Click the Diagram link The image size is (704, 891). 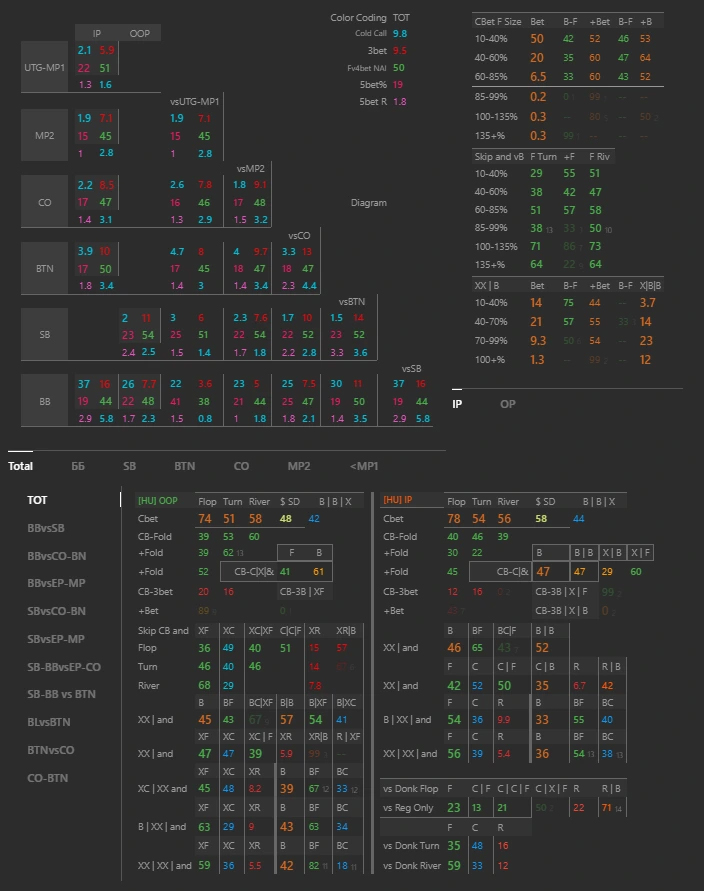click(x=368, y=203)
